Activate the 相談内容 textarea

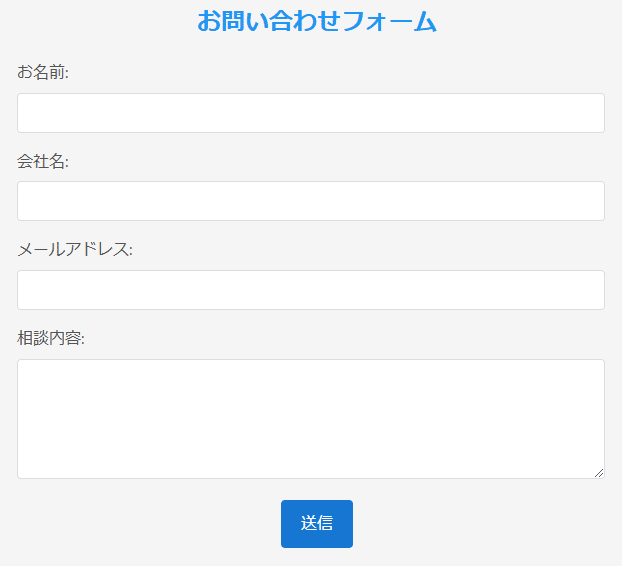coord(311,419)
